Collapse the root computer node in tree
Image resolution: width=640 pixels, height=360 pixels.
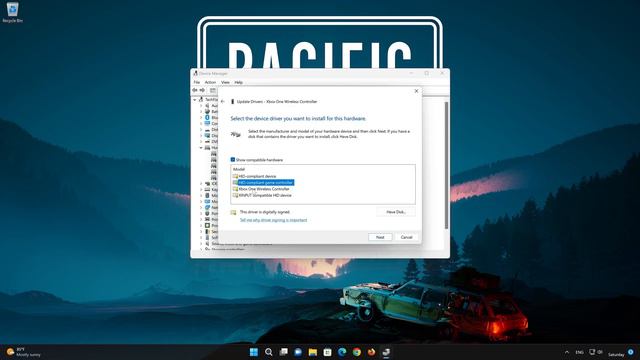195,100
